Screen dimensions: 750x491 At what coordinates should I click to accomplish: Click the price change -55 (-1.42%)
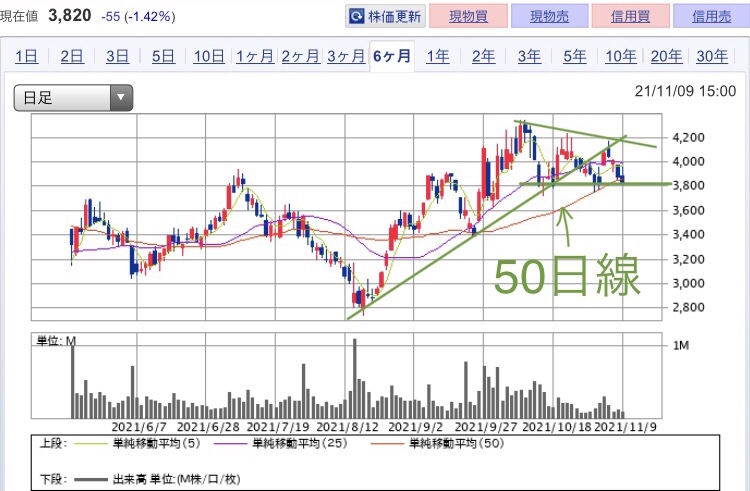coord(138,17)
